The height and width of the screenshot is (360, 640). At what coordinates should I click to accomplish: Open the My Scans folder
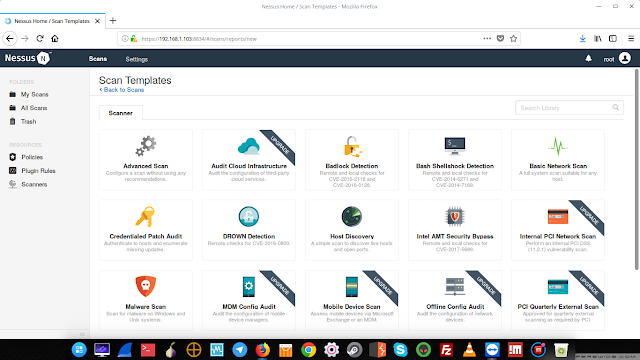pos(35,94)
